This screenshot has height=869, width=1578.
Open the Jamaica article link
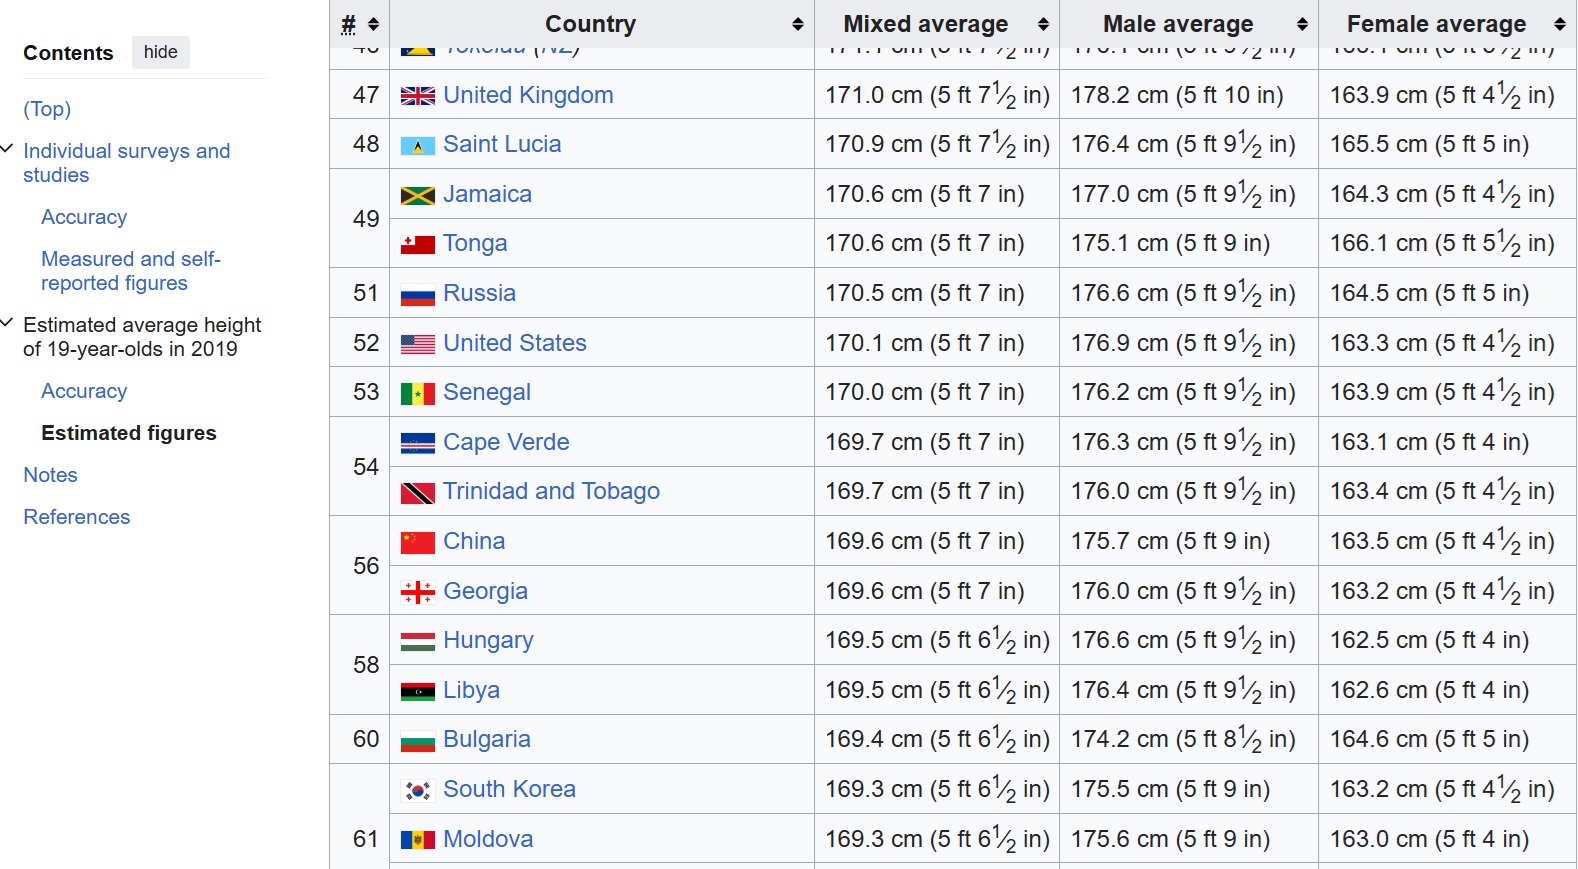point(487,194)
